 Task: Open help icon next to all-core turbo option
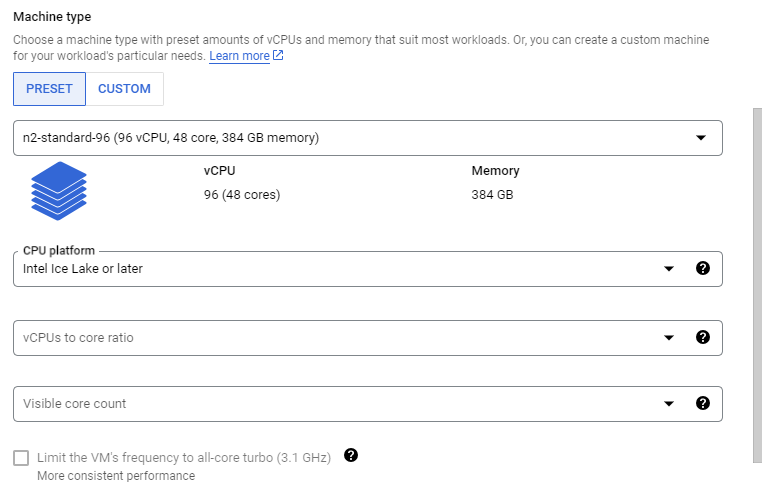350,456
